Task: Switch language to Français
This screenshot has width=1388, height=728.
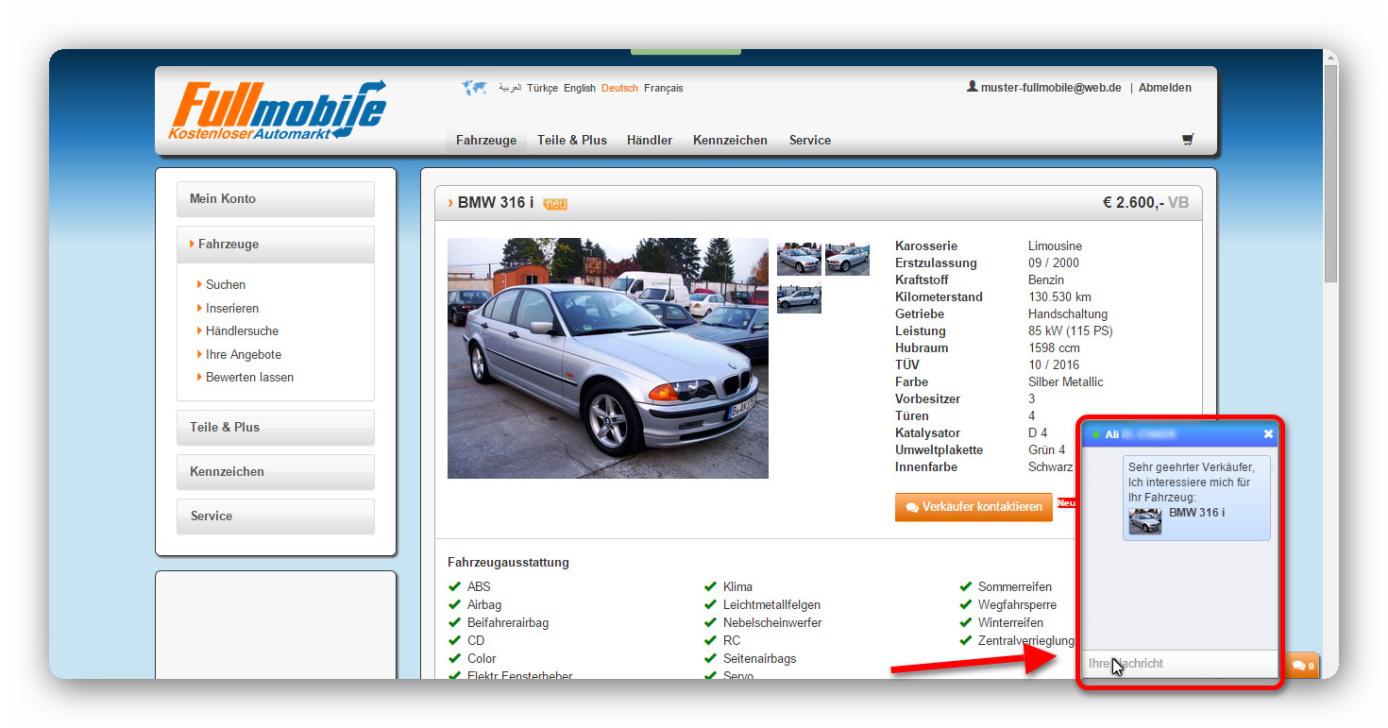Action: coord(663,88)
